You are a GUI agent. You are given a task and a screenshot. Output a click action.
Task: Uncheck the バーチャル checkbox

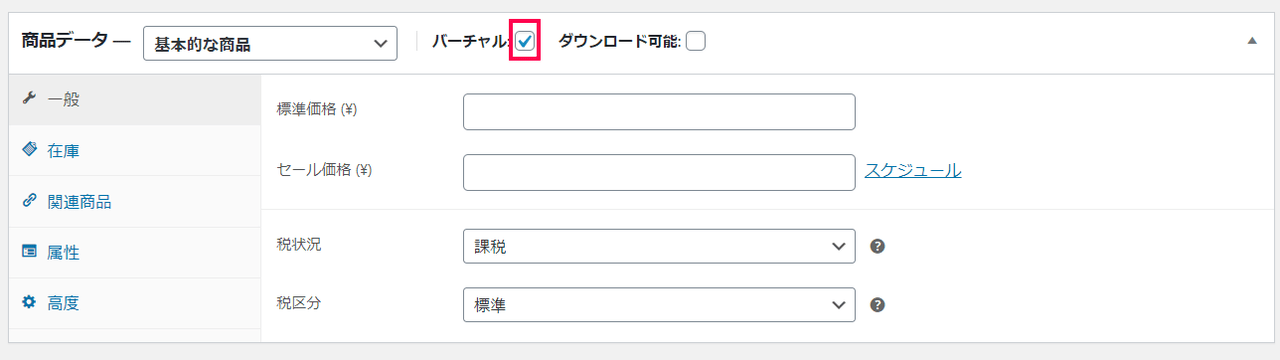525,41
